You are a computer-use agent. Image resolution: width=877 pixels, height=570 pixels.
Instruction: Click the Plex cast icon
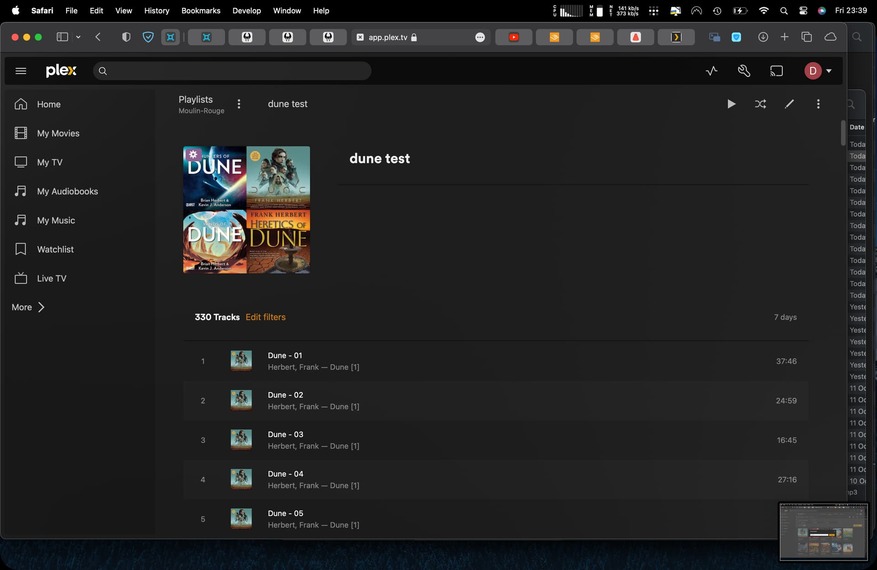pyautogui.click(x=776, y=71)
